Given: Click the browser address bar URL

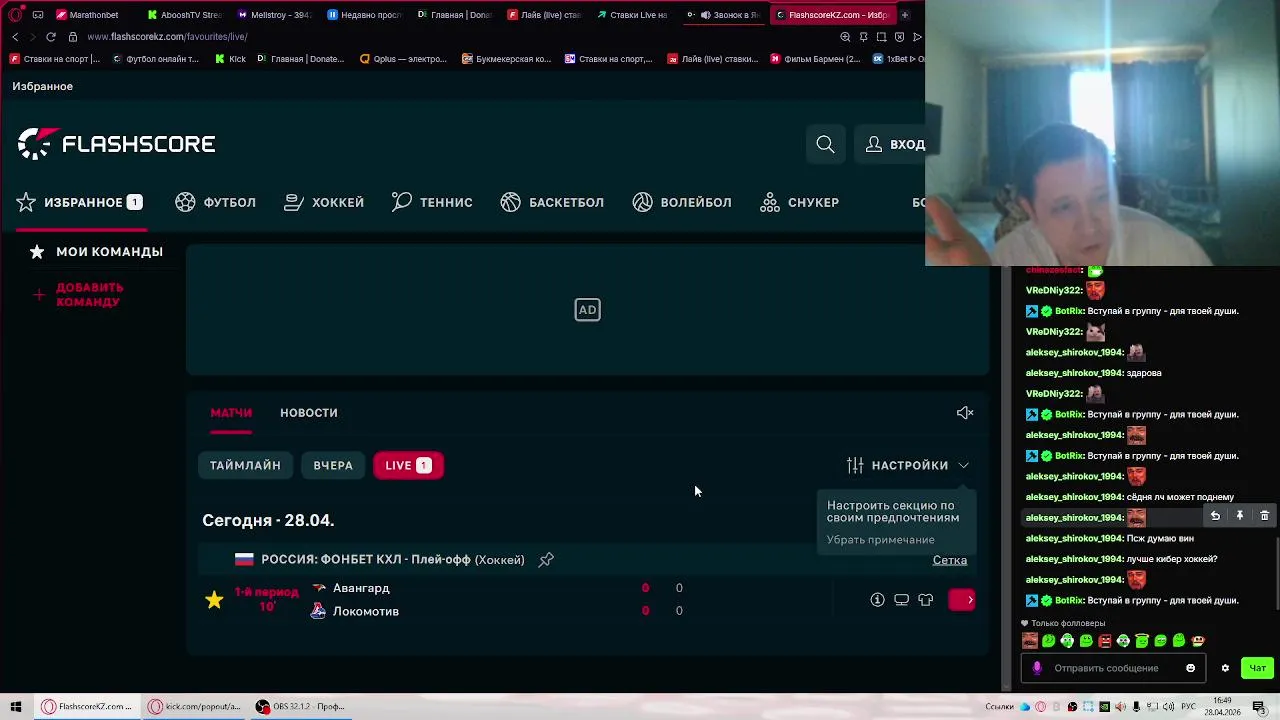Looking at the screenshot, I should coord(167,37).
